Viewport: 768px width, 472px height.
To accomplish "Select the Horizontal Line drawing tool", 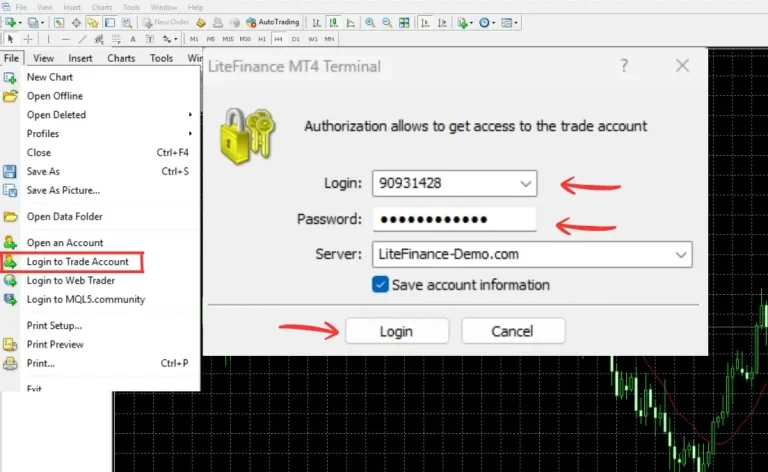I will pos(66,39).
